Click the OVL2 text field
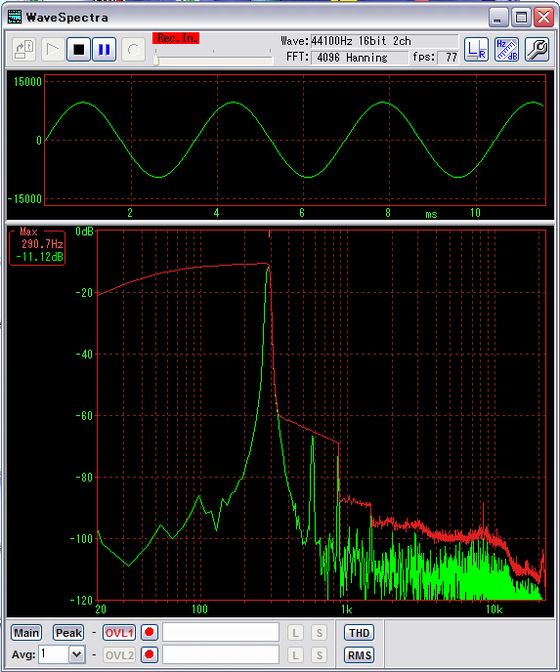560x672 pixels. (221, 655)
